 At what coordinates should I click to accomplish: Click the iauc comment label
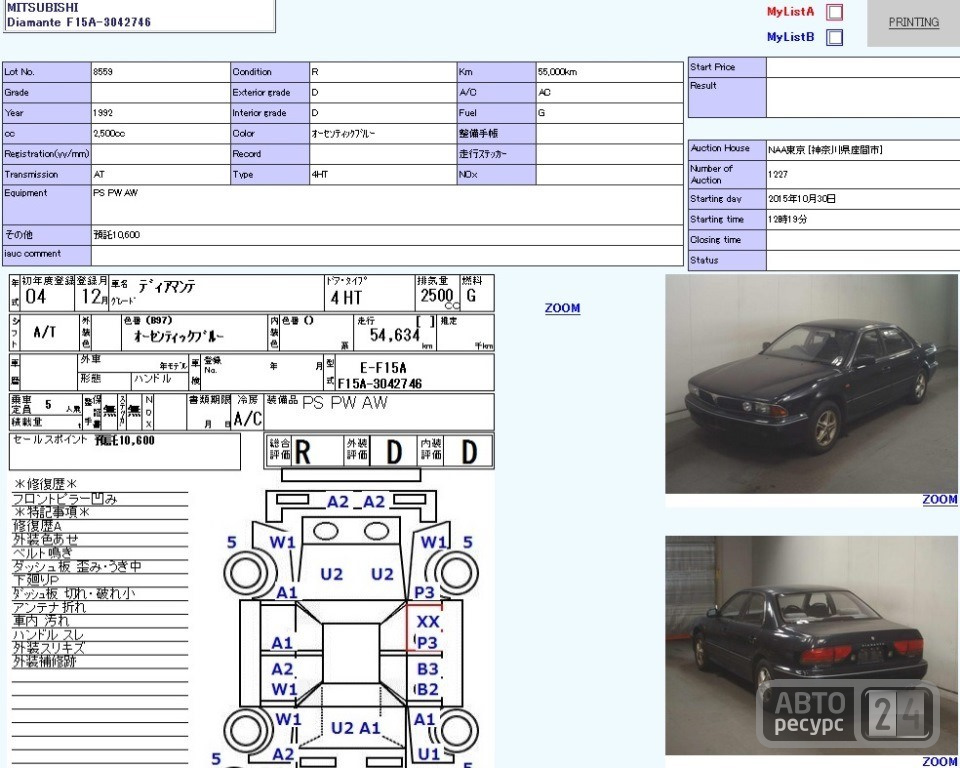[x=32, y=254]
